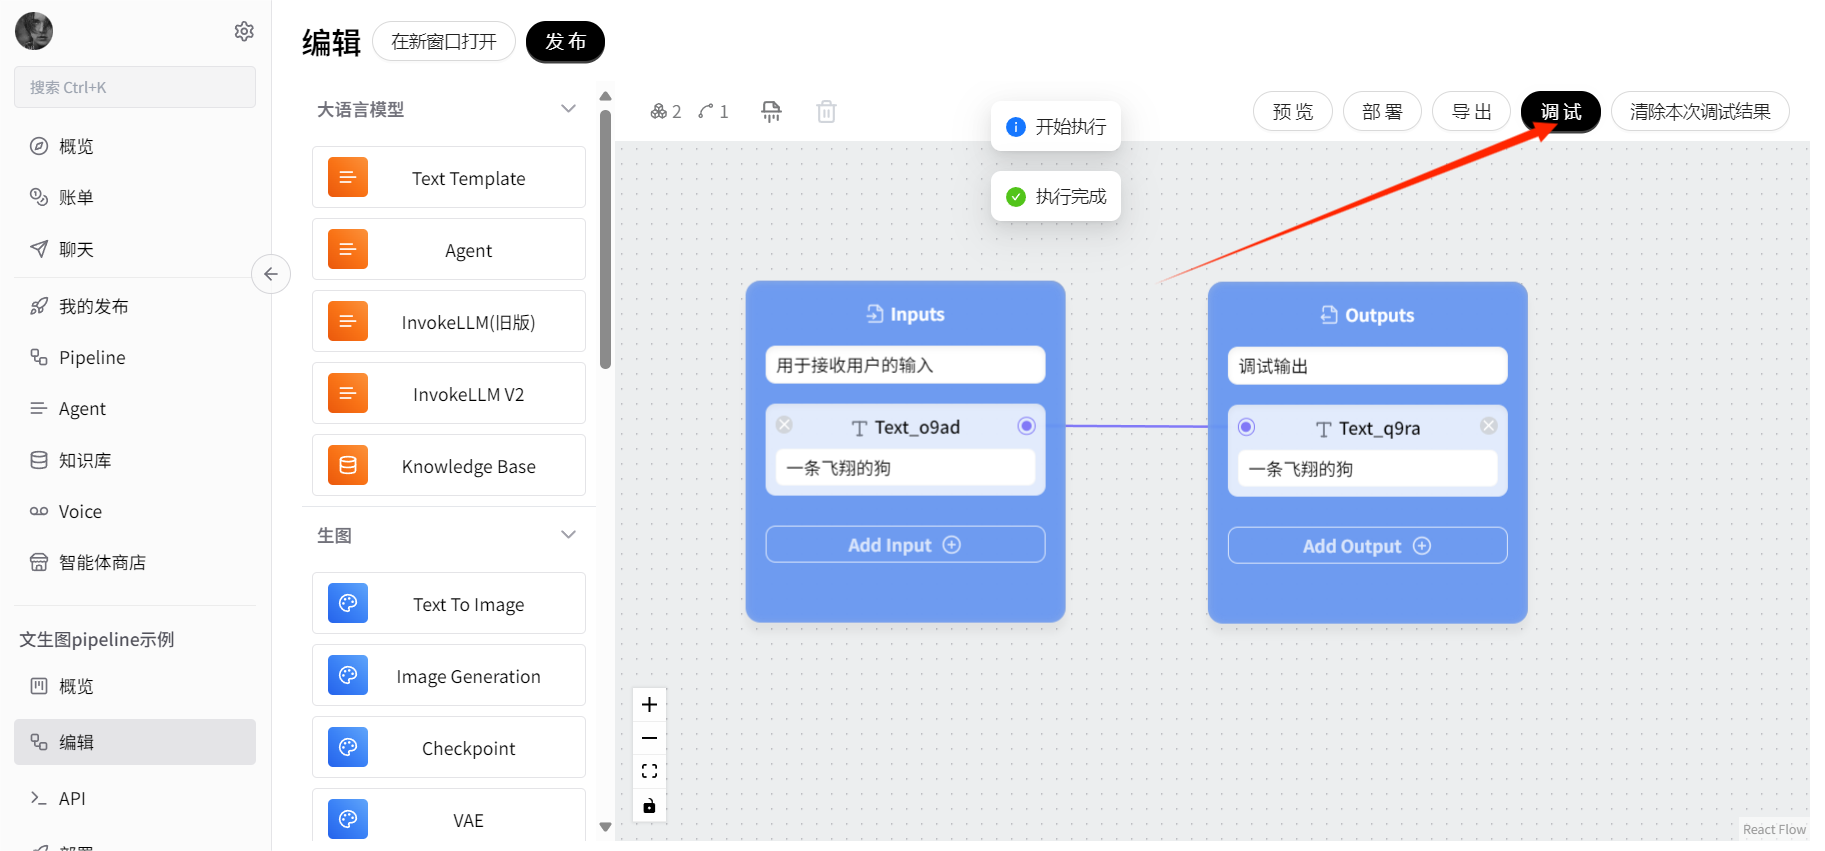The image size is (1825, 851).
Task: Open the Pipeline menu item
Action: (x=92, y=357)
